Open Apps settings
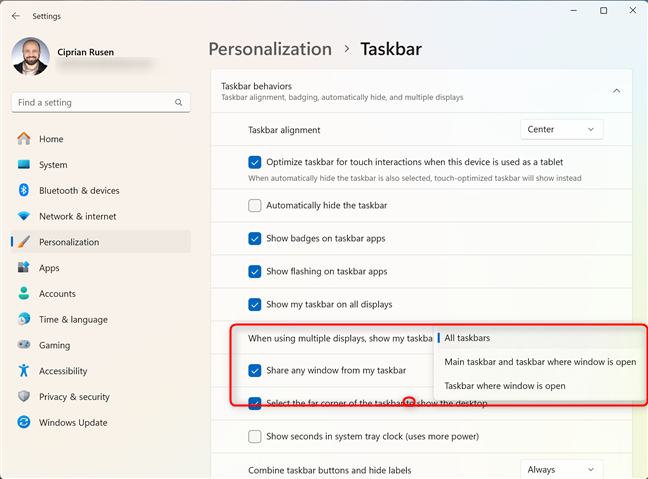This screenshot has height=479, width=648. click(x=101, y=268)
